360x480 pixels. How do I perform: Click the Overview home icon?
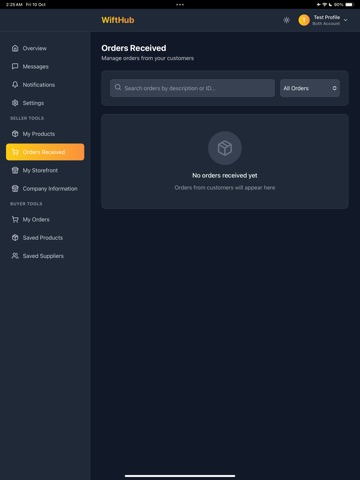[15, 48]
